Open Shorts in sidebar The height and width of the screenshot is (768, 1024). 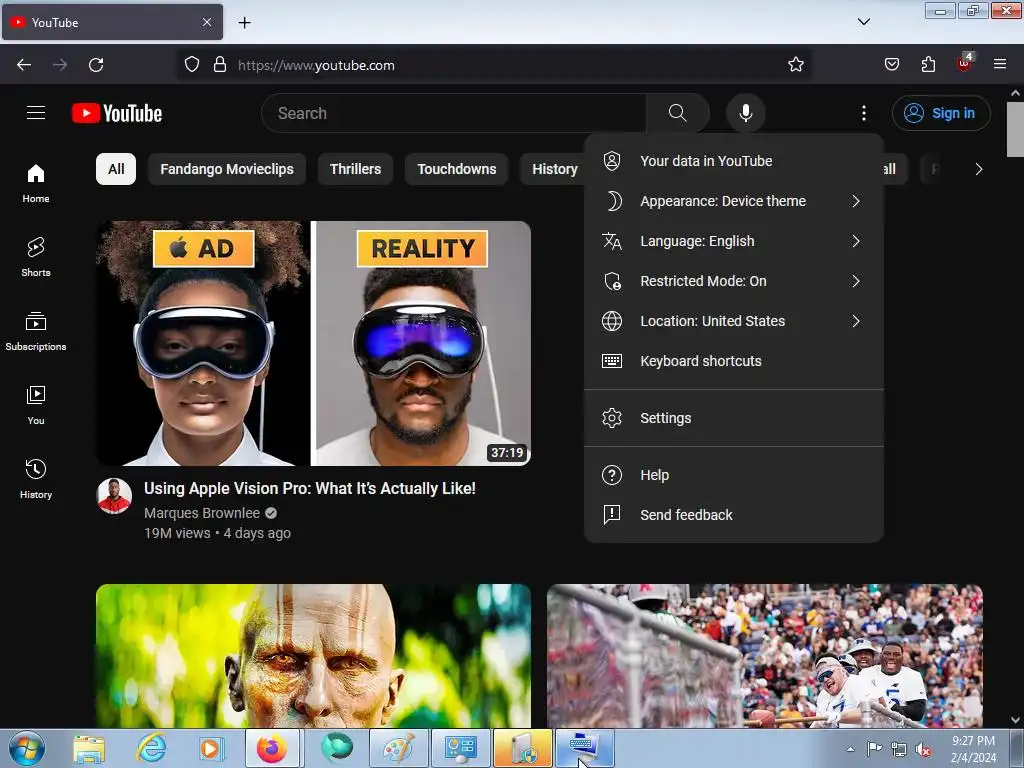click(36, 257)
